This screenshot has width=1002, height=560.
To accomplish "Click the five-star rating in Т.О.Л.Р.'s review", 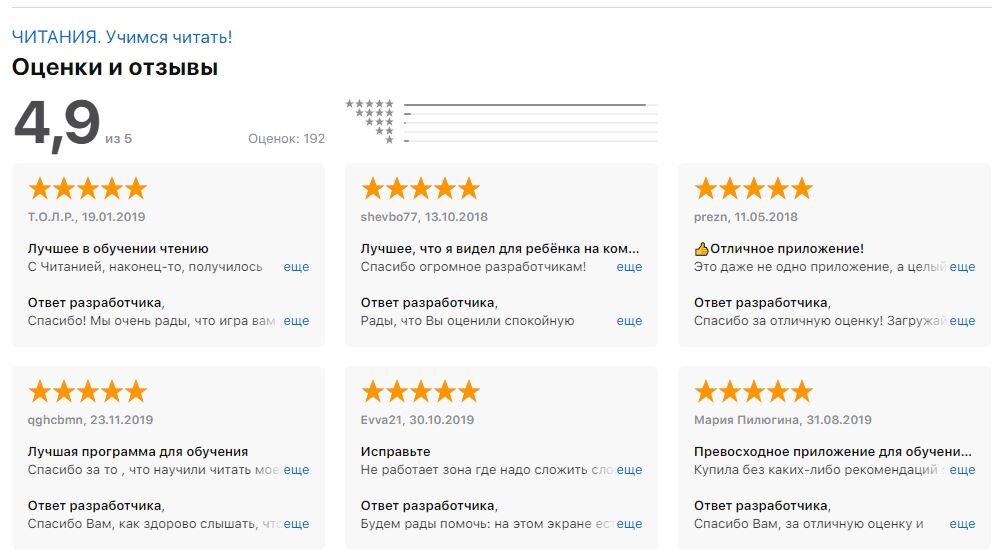I will click(87, 188).
